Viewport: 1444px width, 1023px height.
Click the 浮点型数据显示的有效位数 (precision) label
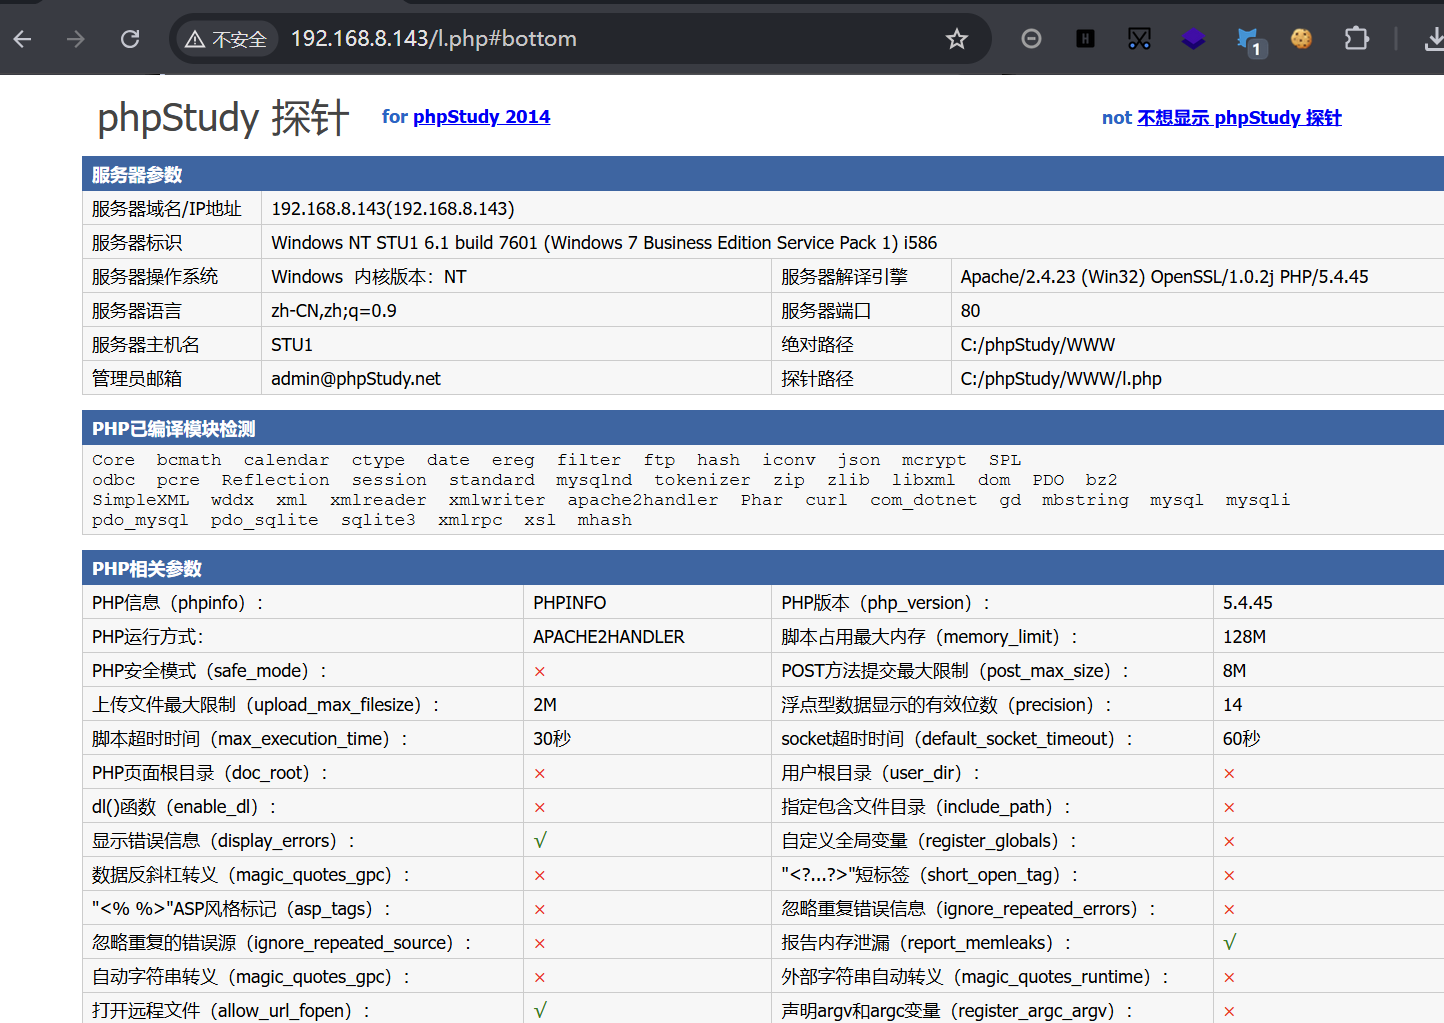point(946,705)
